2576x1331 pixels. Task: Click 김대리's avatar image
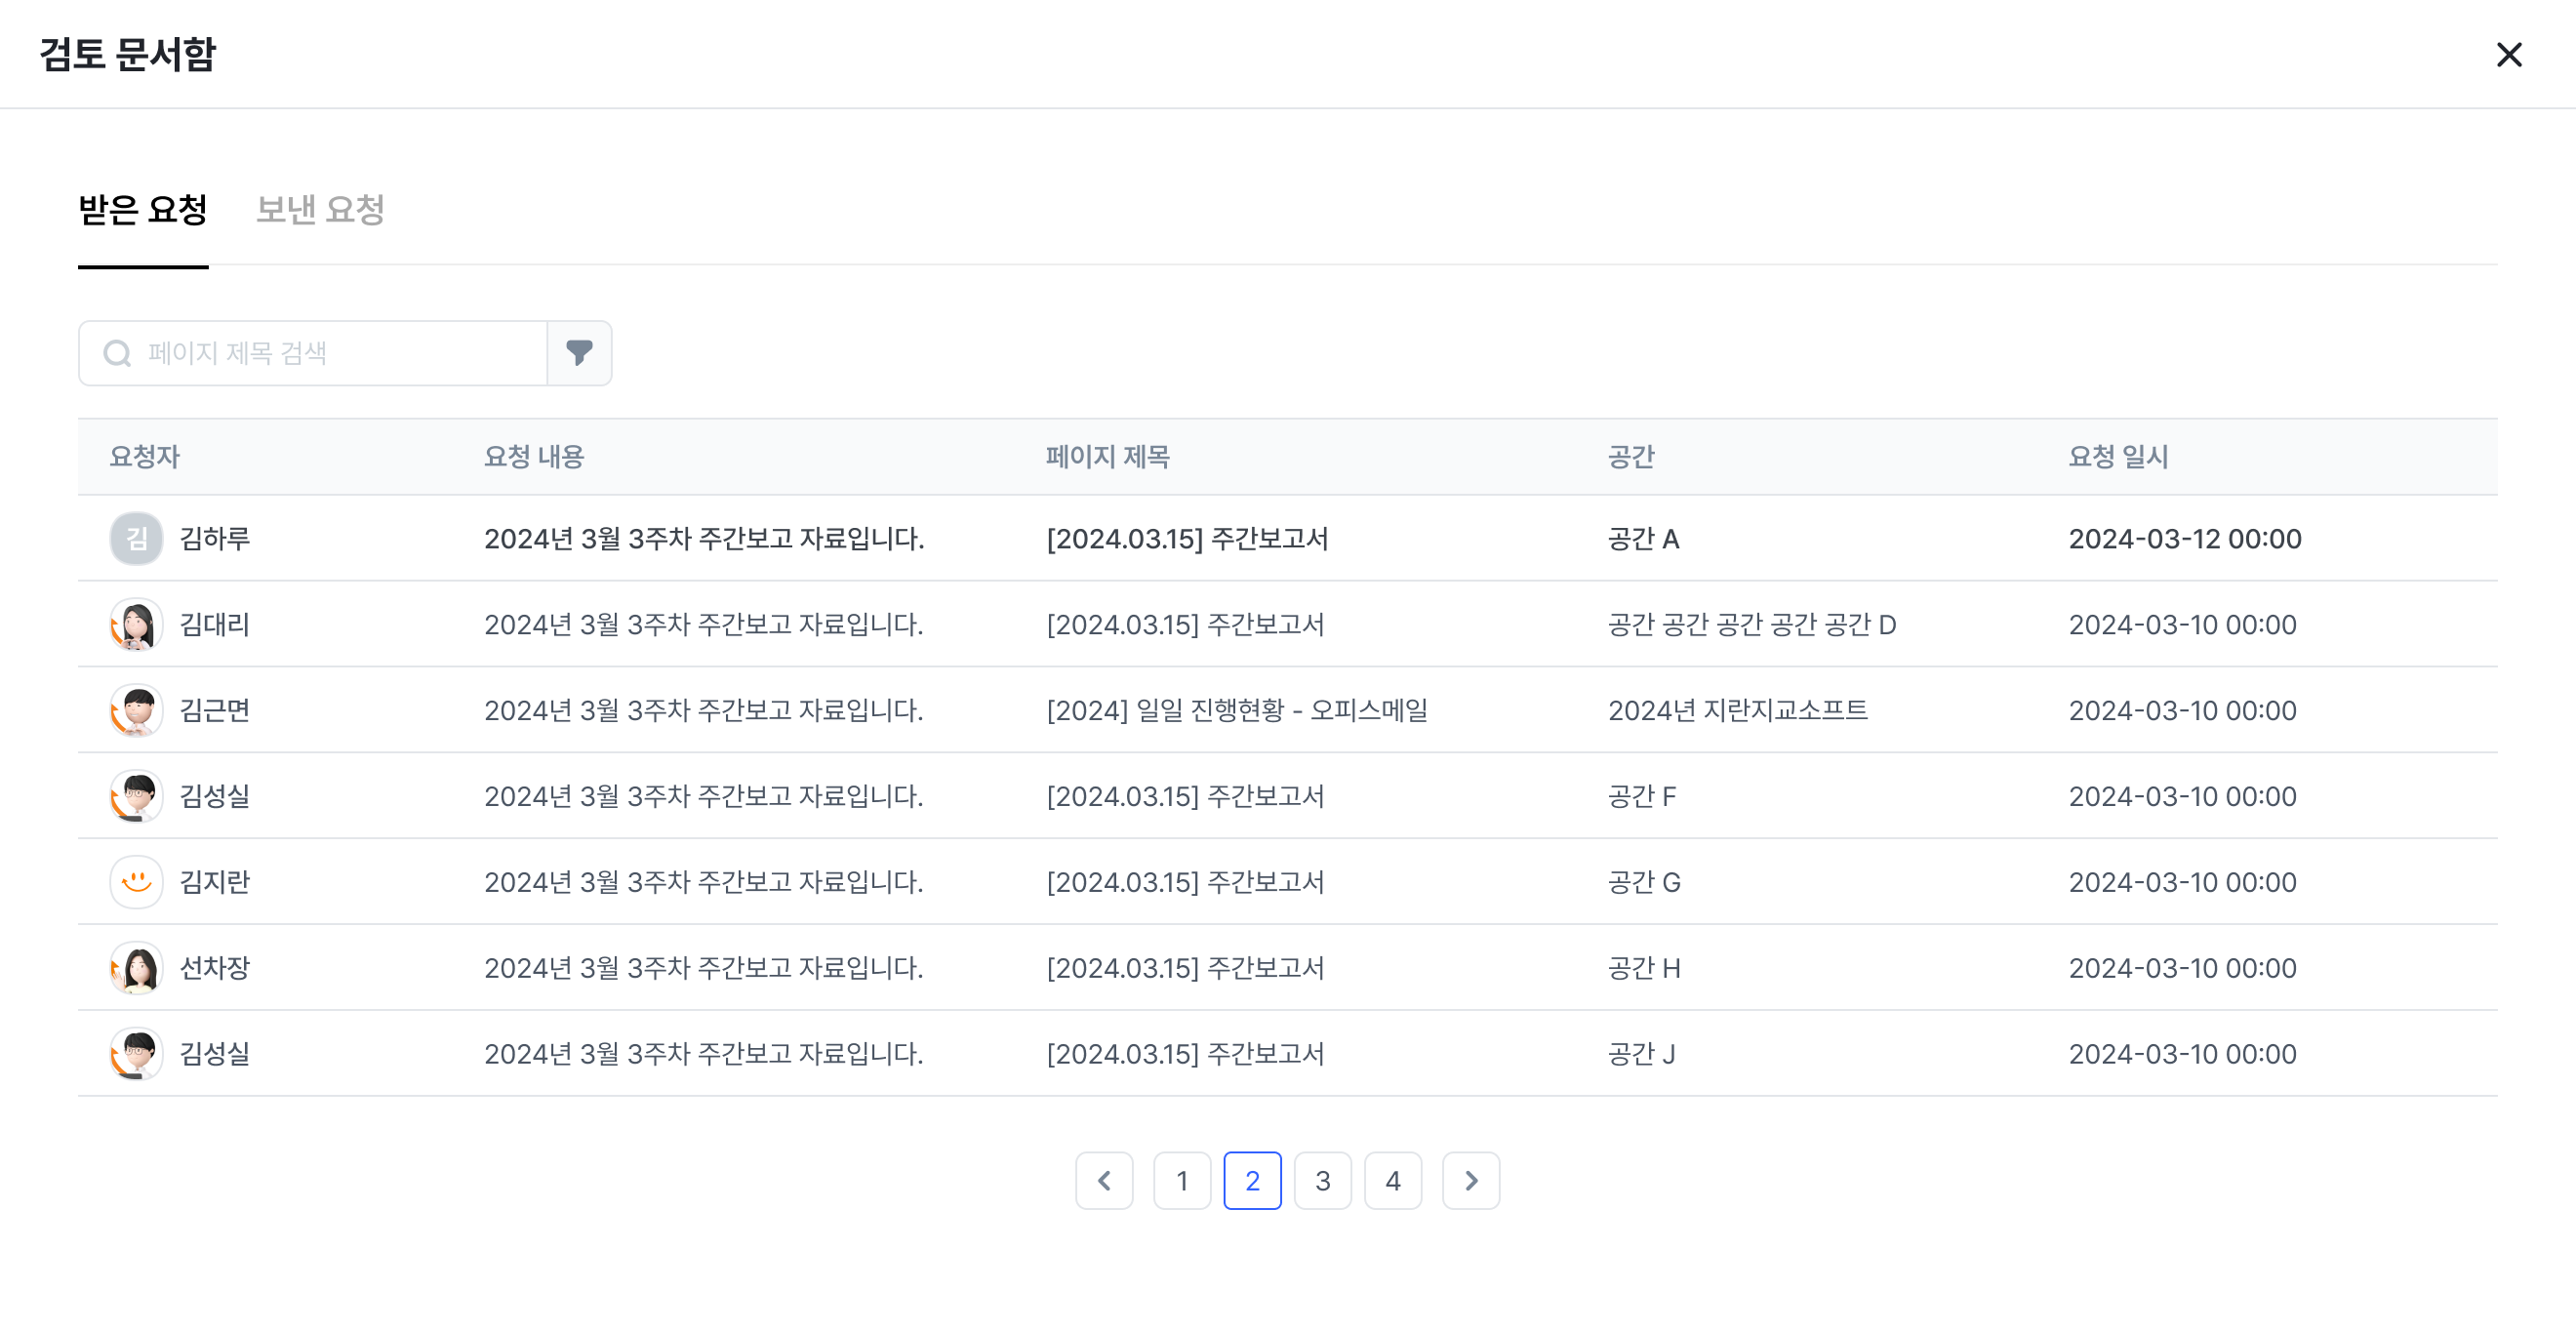(x=136, y=625)
